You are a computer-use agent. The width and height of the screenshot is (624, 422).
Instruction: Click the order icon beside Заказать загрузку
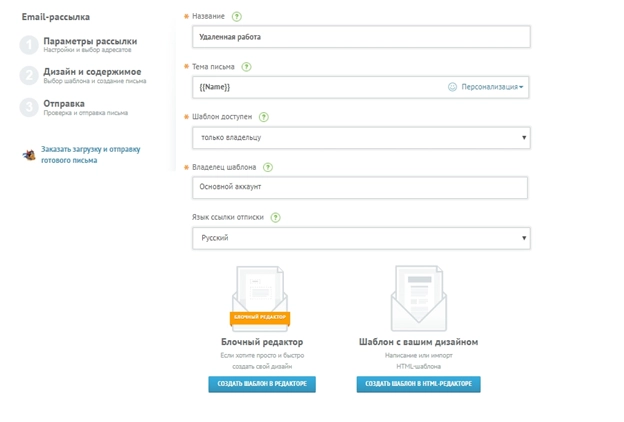click(30, 155)
